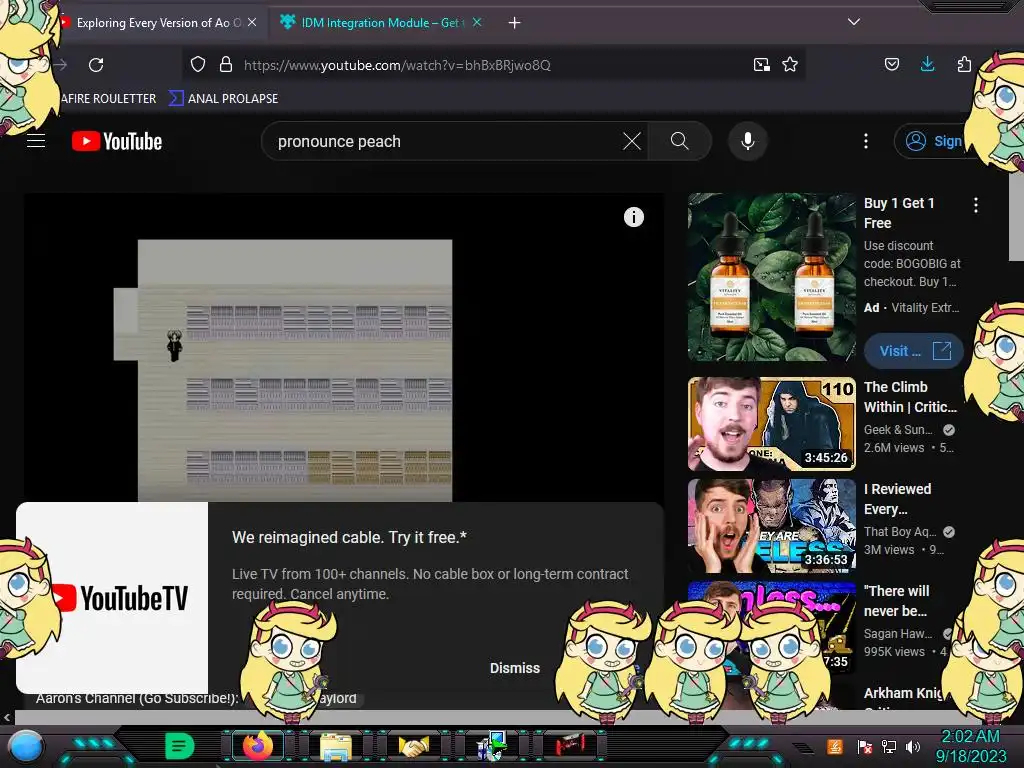Open Firefox downloads panel
This screenshot has height=768, width=1024.
[x=927, y=64]
